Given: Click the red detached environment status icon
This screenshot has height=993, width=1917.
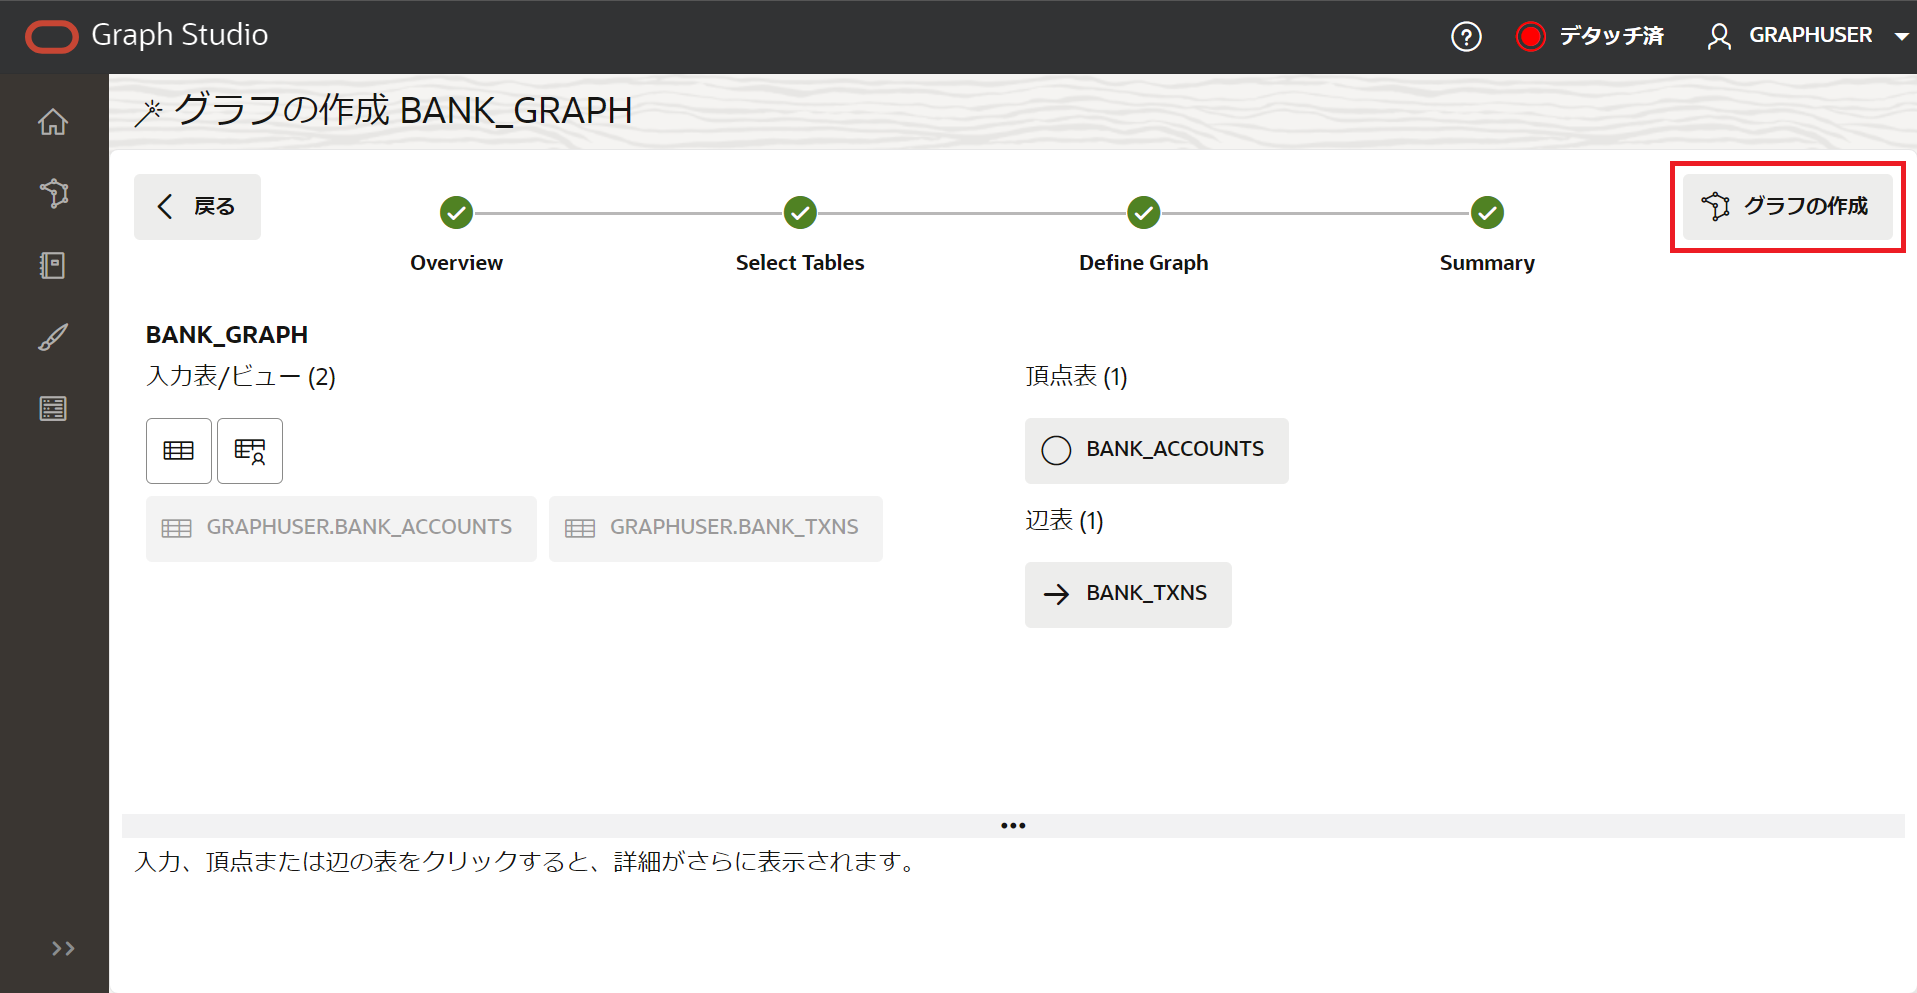Looking at the screenshot, I should [x=1530, y=37].
